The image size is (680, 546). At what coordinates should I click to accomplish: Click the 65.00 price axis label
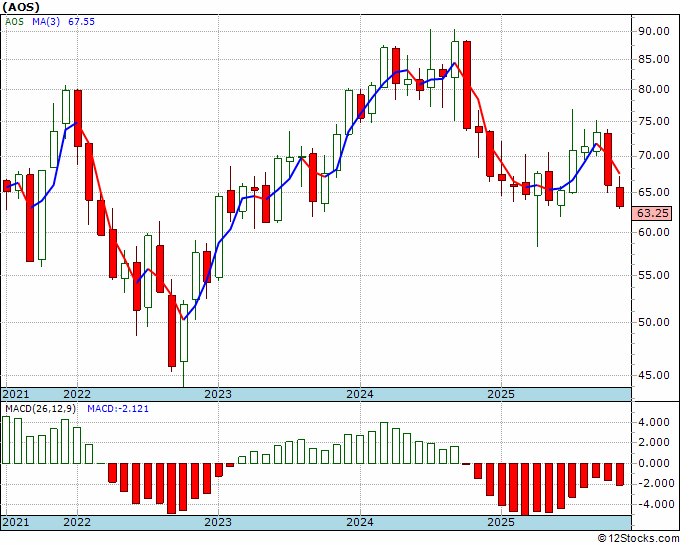point(654,192)
